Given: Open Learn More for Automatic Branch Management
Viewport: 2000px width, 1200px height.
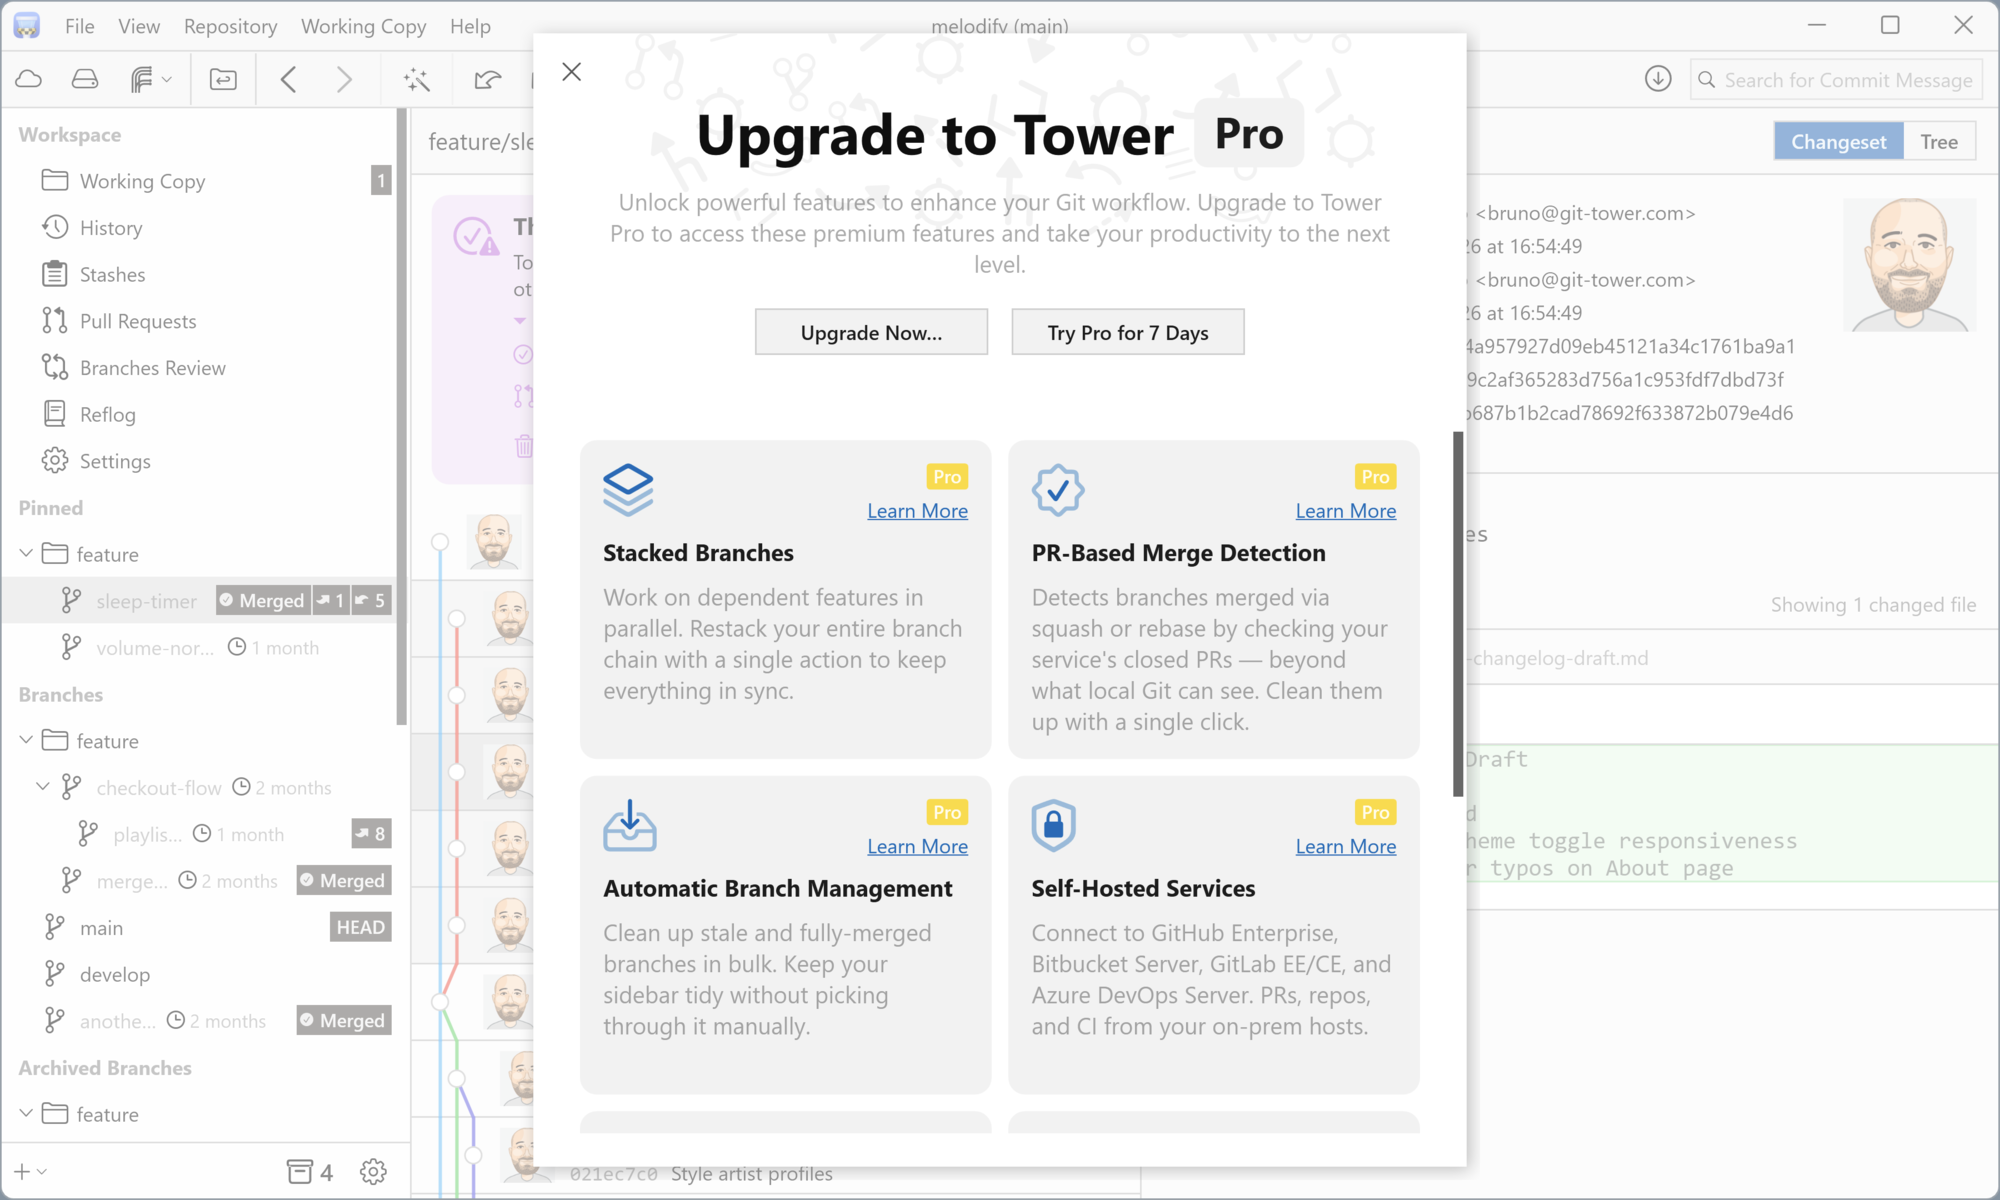Looking at the screenshot, I should [x=917, y=846].
